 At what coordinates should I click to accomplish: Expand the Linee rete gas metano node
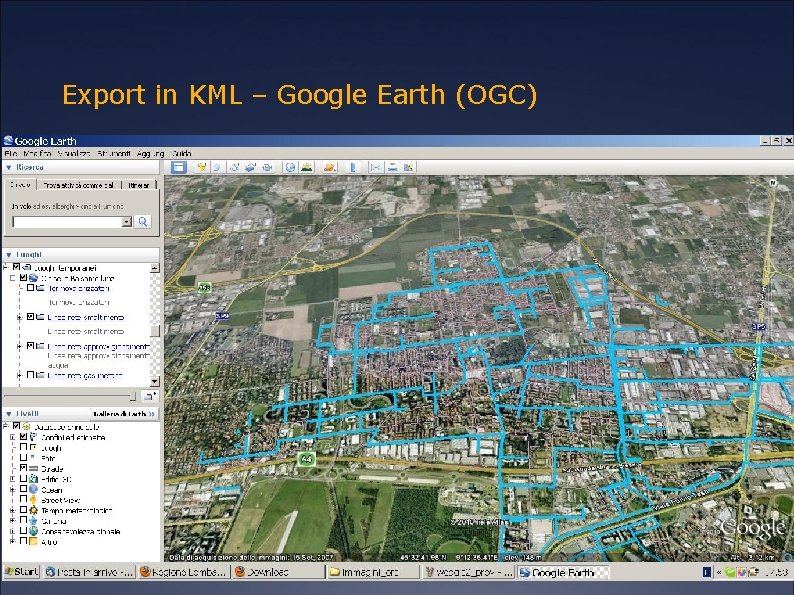19,375
